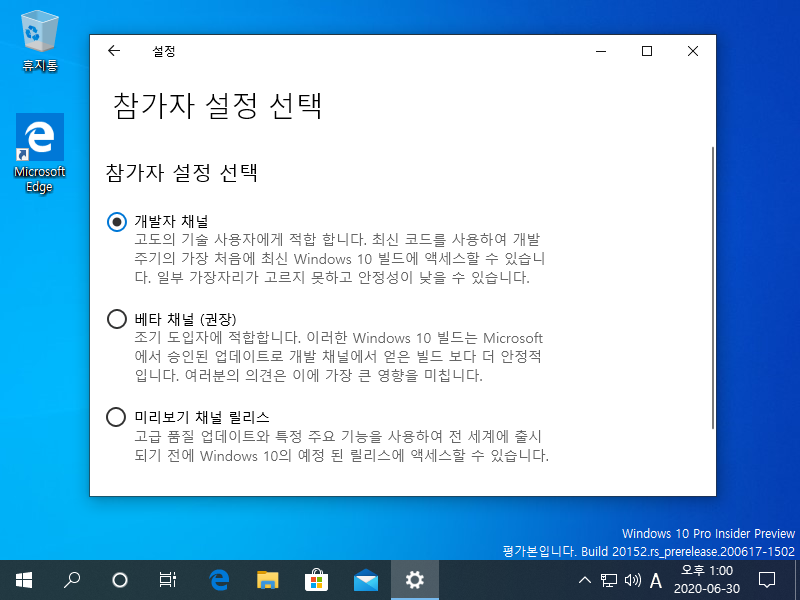Expand the hidden icons chevron in the tray
The image size is (800, 600).
tap(585, 578)
